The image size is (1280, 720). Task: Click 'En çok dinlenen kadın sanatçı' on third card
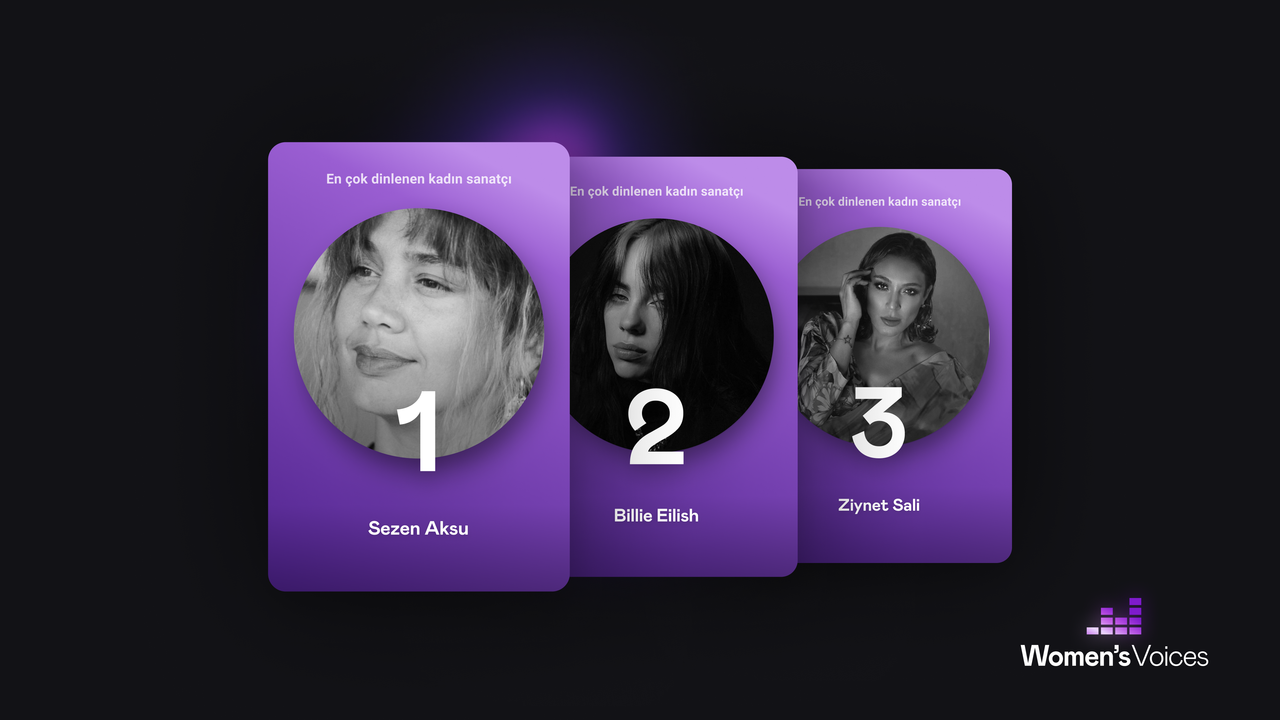click(x=879, y=201)
